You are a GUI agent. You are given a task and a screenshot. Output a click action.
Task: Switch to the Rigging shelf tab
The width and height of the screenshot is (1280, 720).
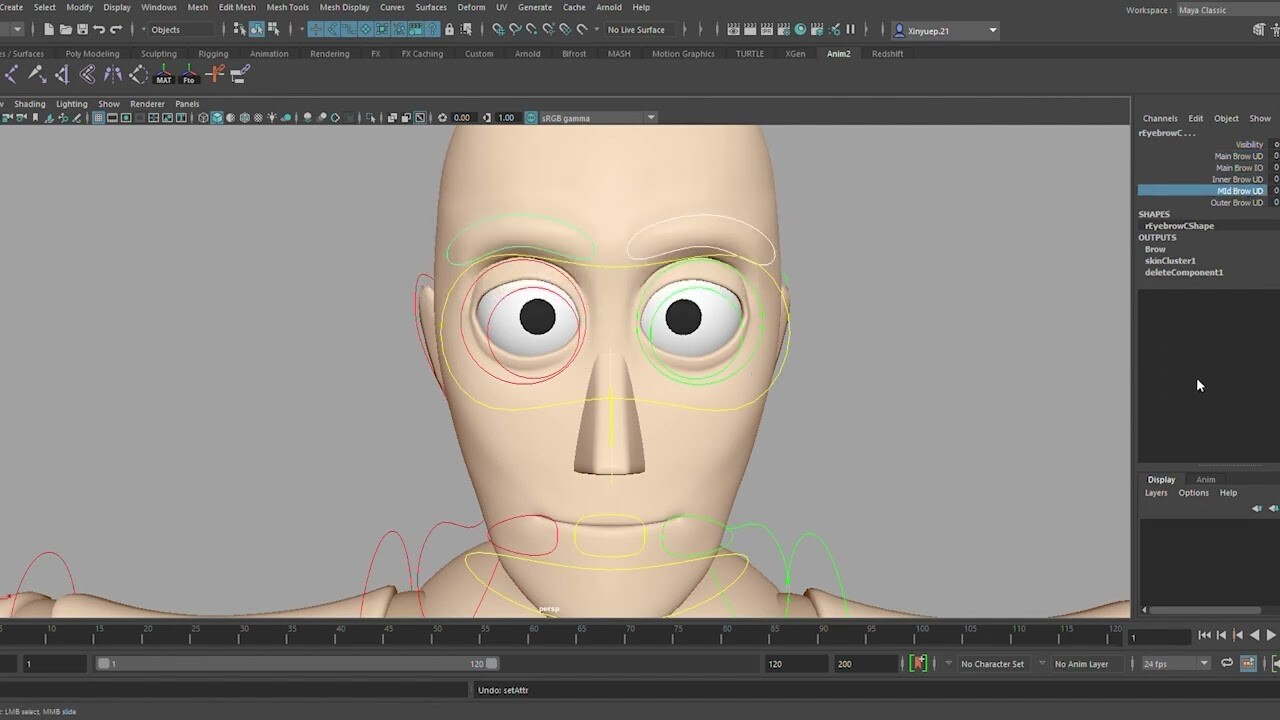coord(212,53)
